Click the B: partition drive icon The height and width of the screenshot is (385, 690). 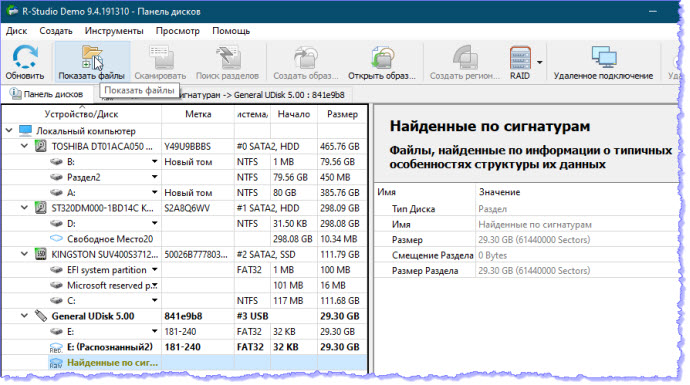pos(56,161)
